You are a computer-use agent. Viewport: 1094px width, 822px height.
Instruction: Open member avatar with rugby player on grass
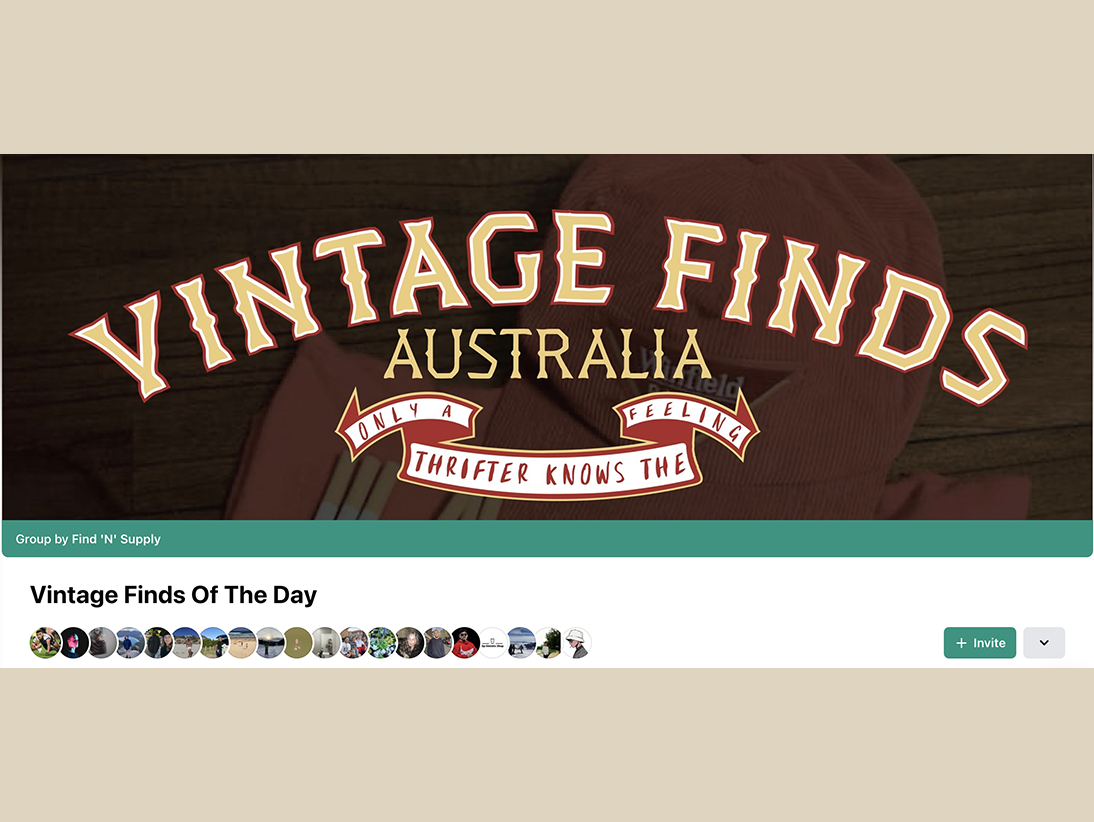coord(45,643)
